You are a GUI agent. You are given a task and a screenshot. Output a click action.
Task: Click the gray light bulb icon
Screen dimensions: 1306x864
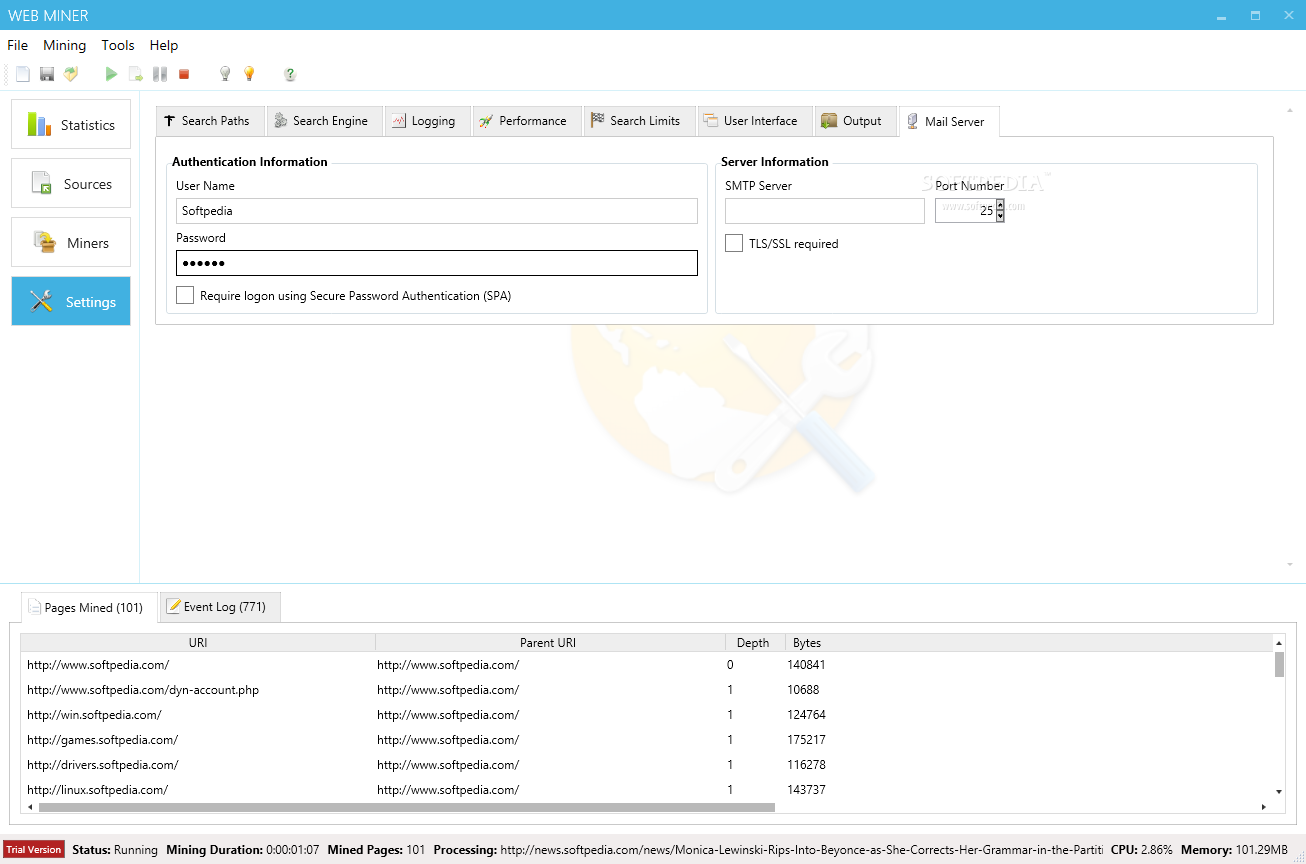tap(225, 74)
